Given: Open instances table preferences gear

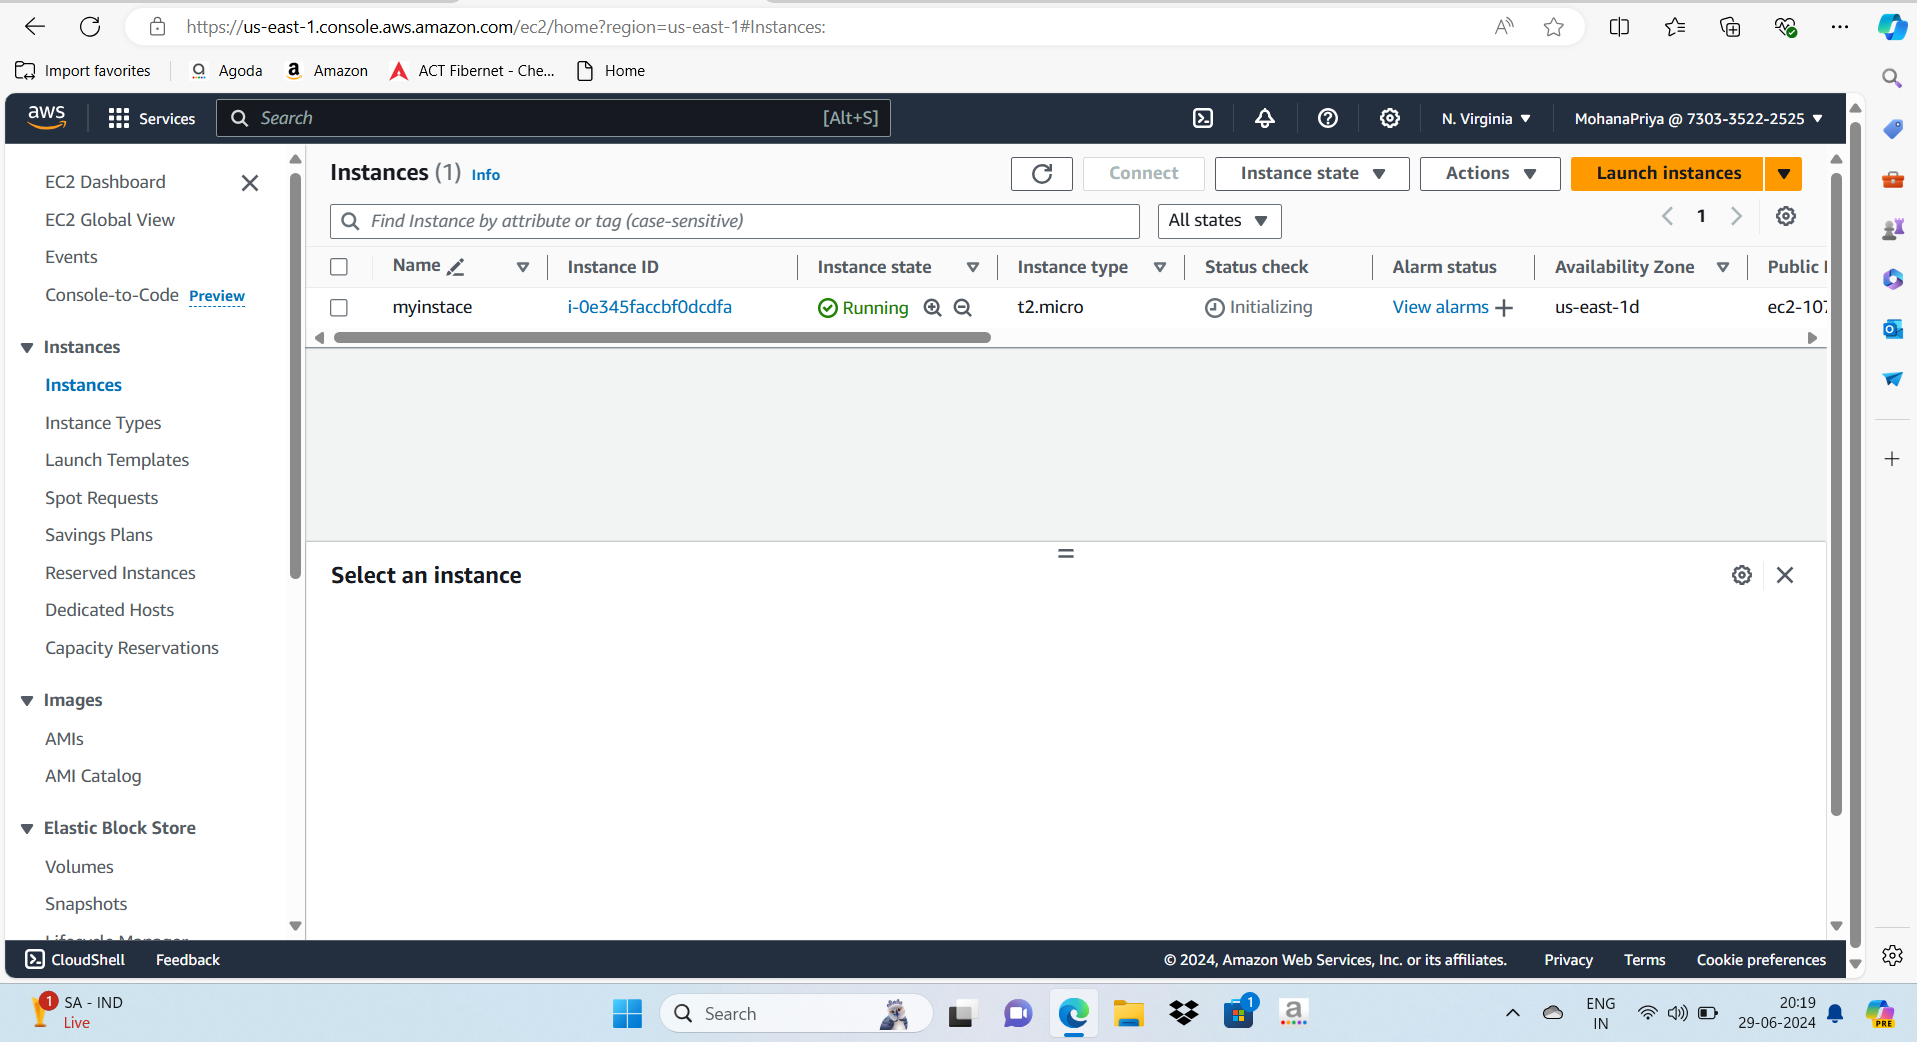Looking at the screenshot, I should click(x=1786, y=216).
